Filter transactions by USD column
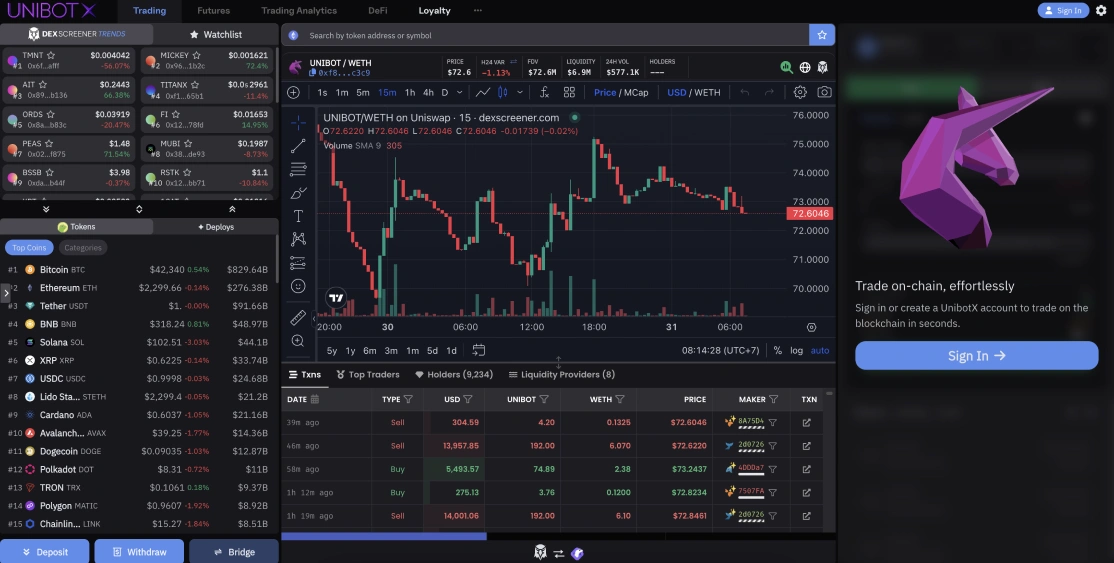Viewport: 1114px width, 563px height. tap(467, 400)
